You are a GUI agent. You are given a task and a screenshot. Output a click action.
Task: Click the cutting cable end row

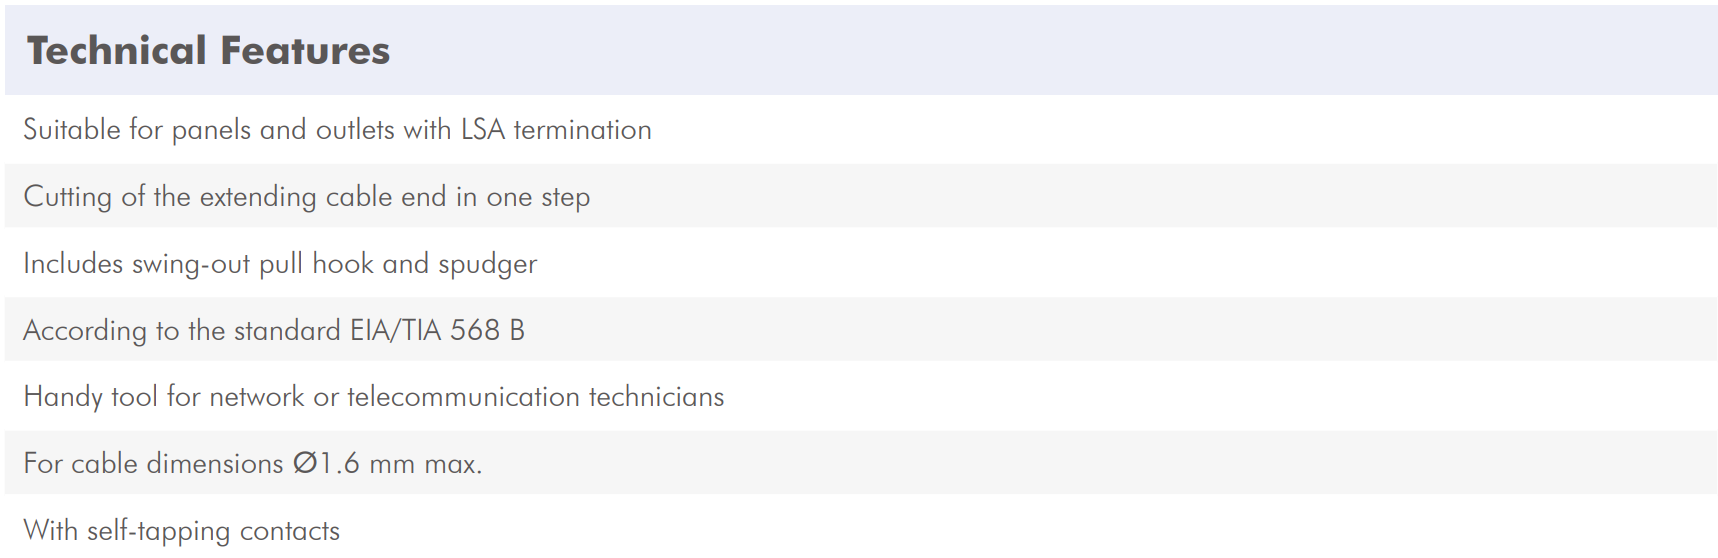[x=861, y=196]
